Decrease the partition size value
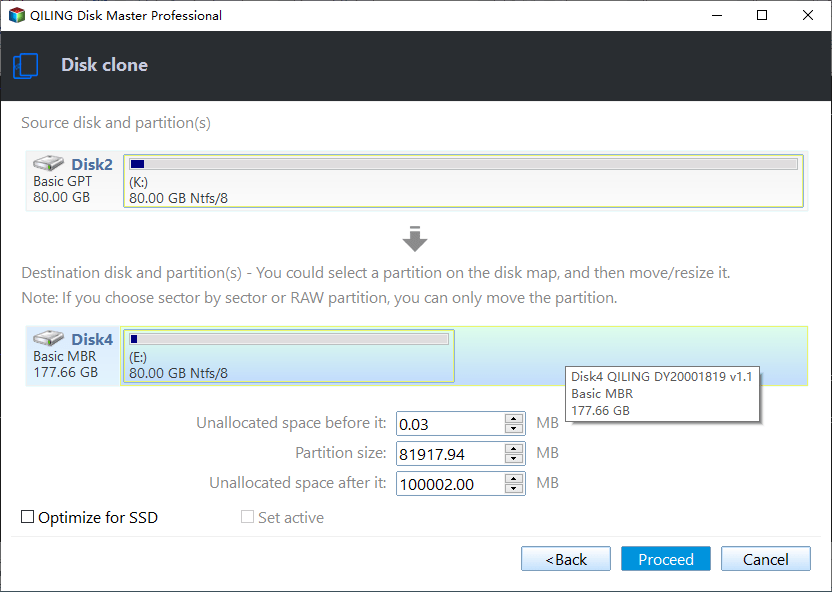Screen dimensions: 832x592 pos(513,459)
